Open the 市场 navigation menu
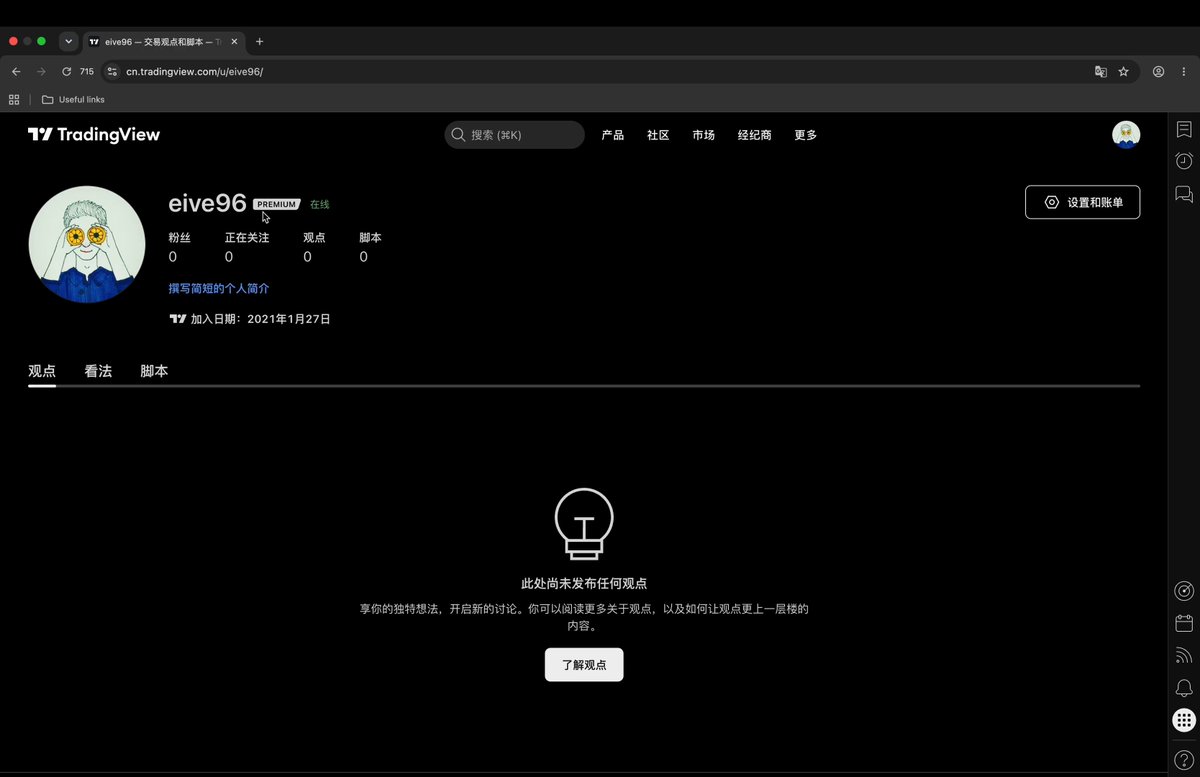 point(703,135)
